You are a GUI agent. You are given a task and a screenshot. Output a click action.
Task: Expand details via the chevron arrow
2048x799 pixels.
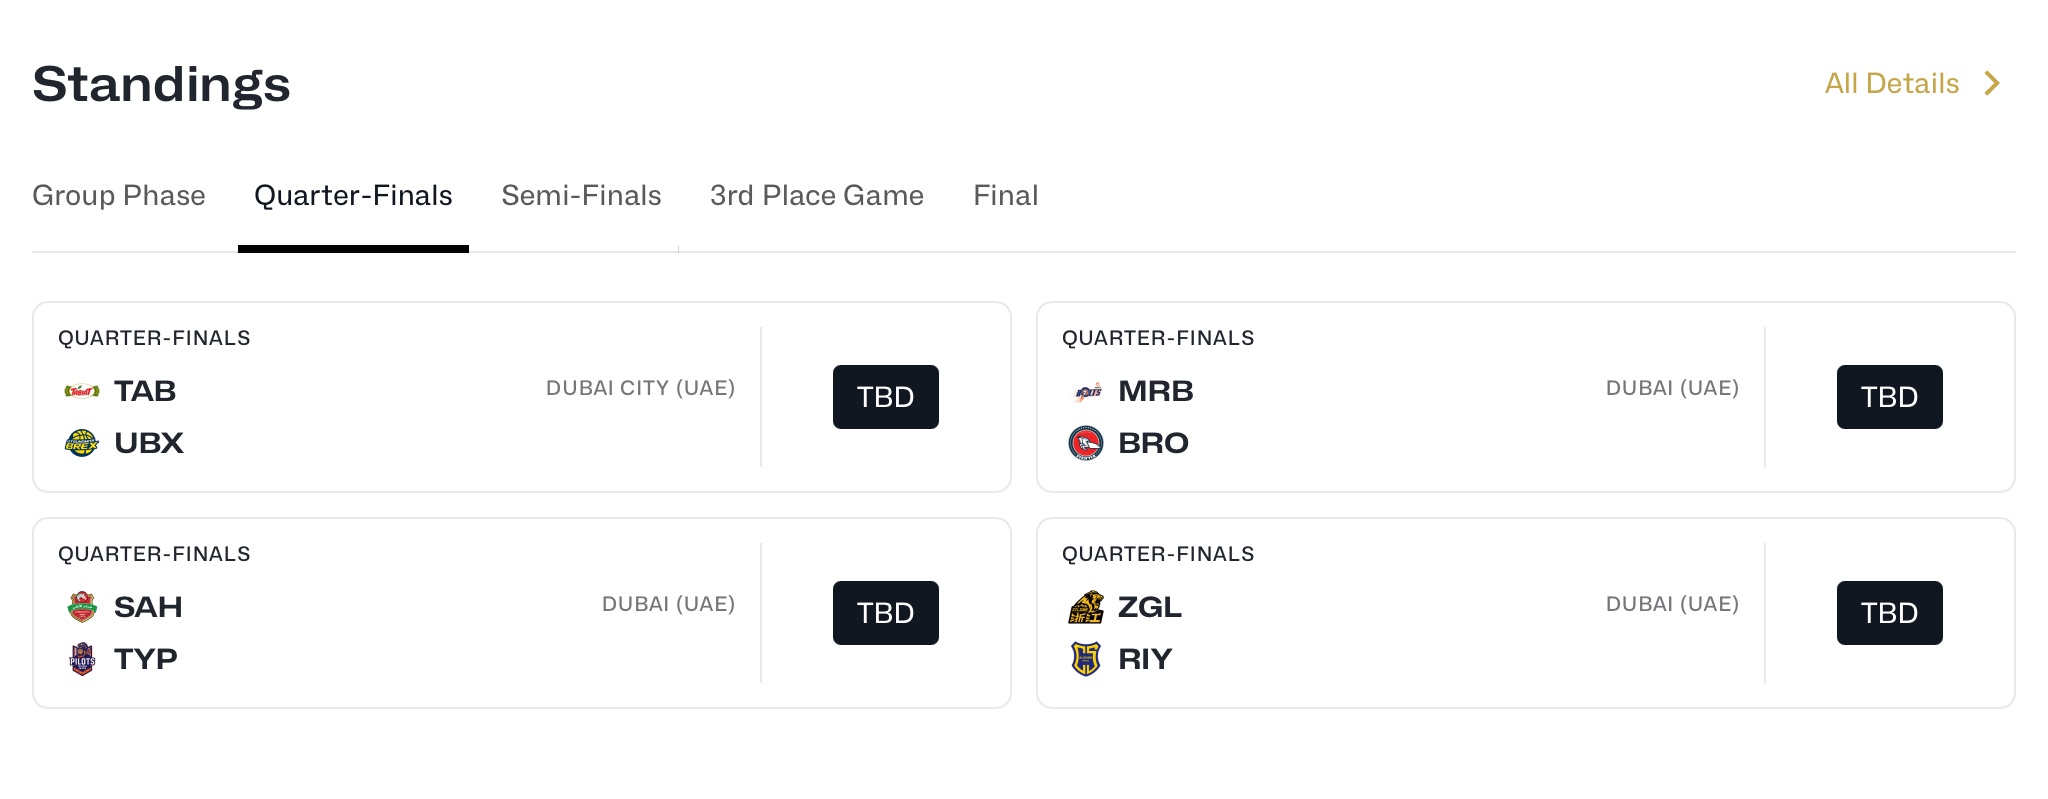1992,83
